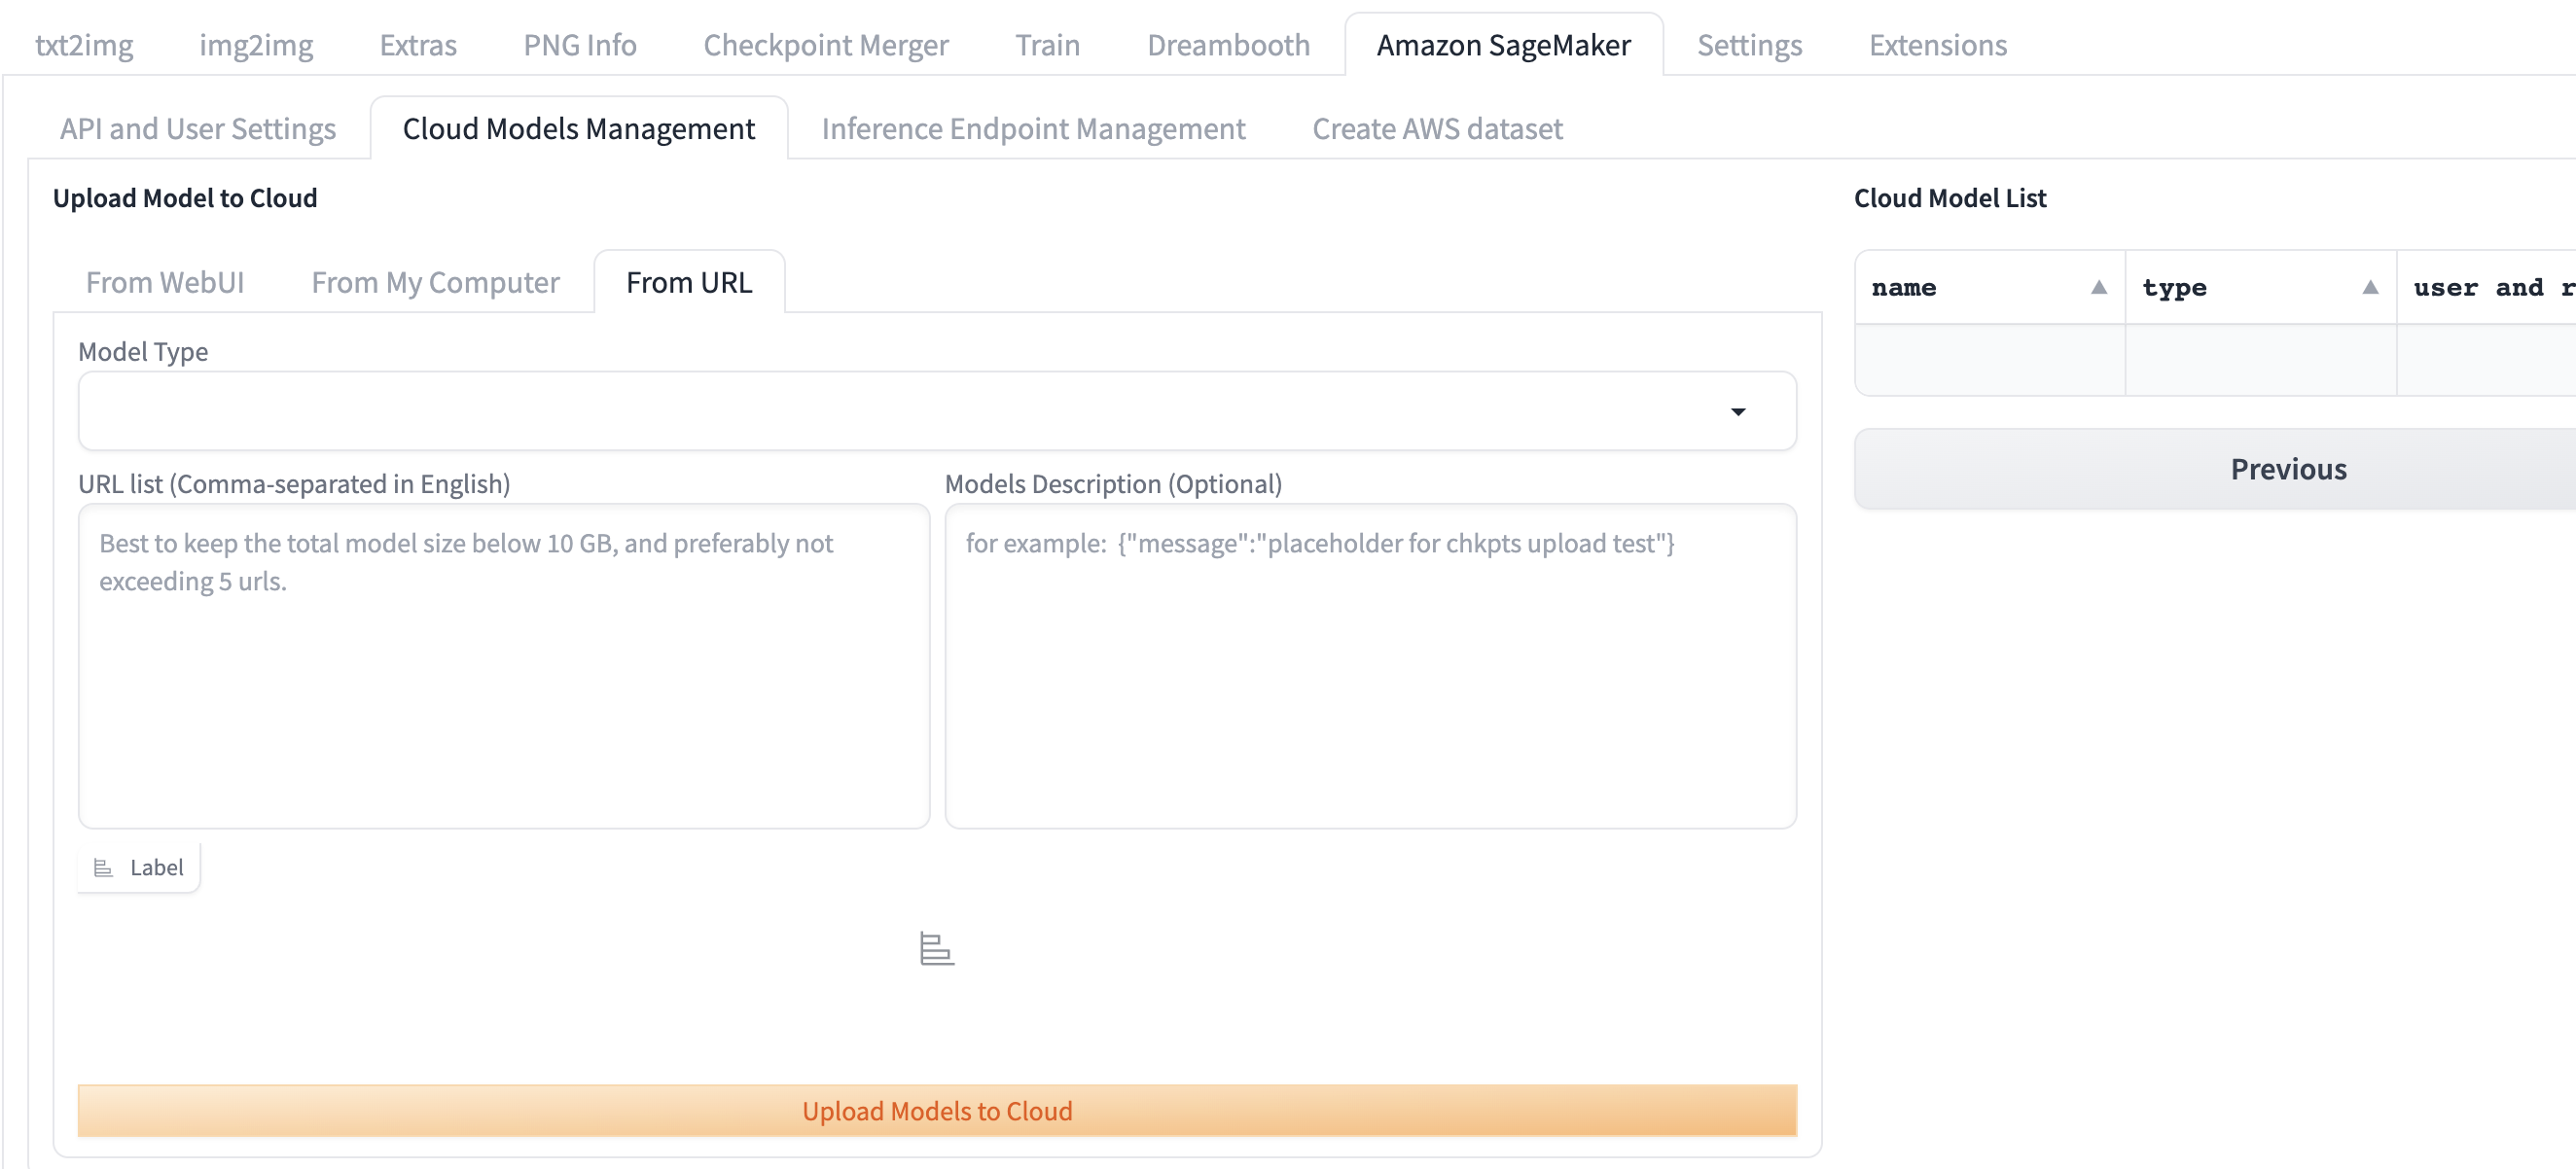Select From WebUI upload option

tap(164, 281)
